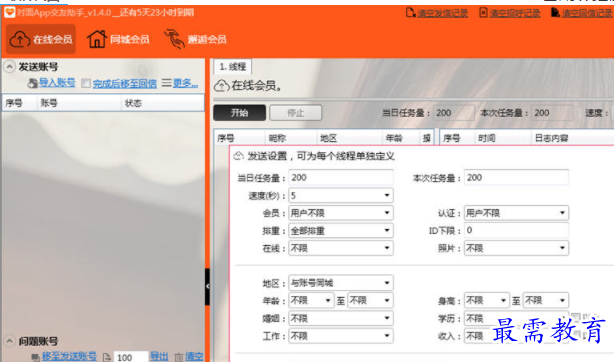Click the 导出 export link
Screen dimensions: 614x362
click(159, 357)
